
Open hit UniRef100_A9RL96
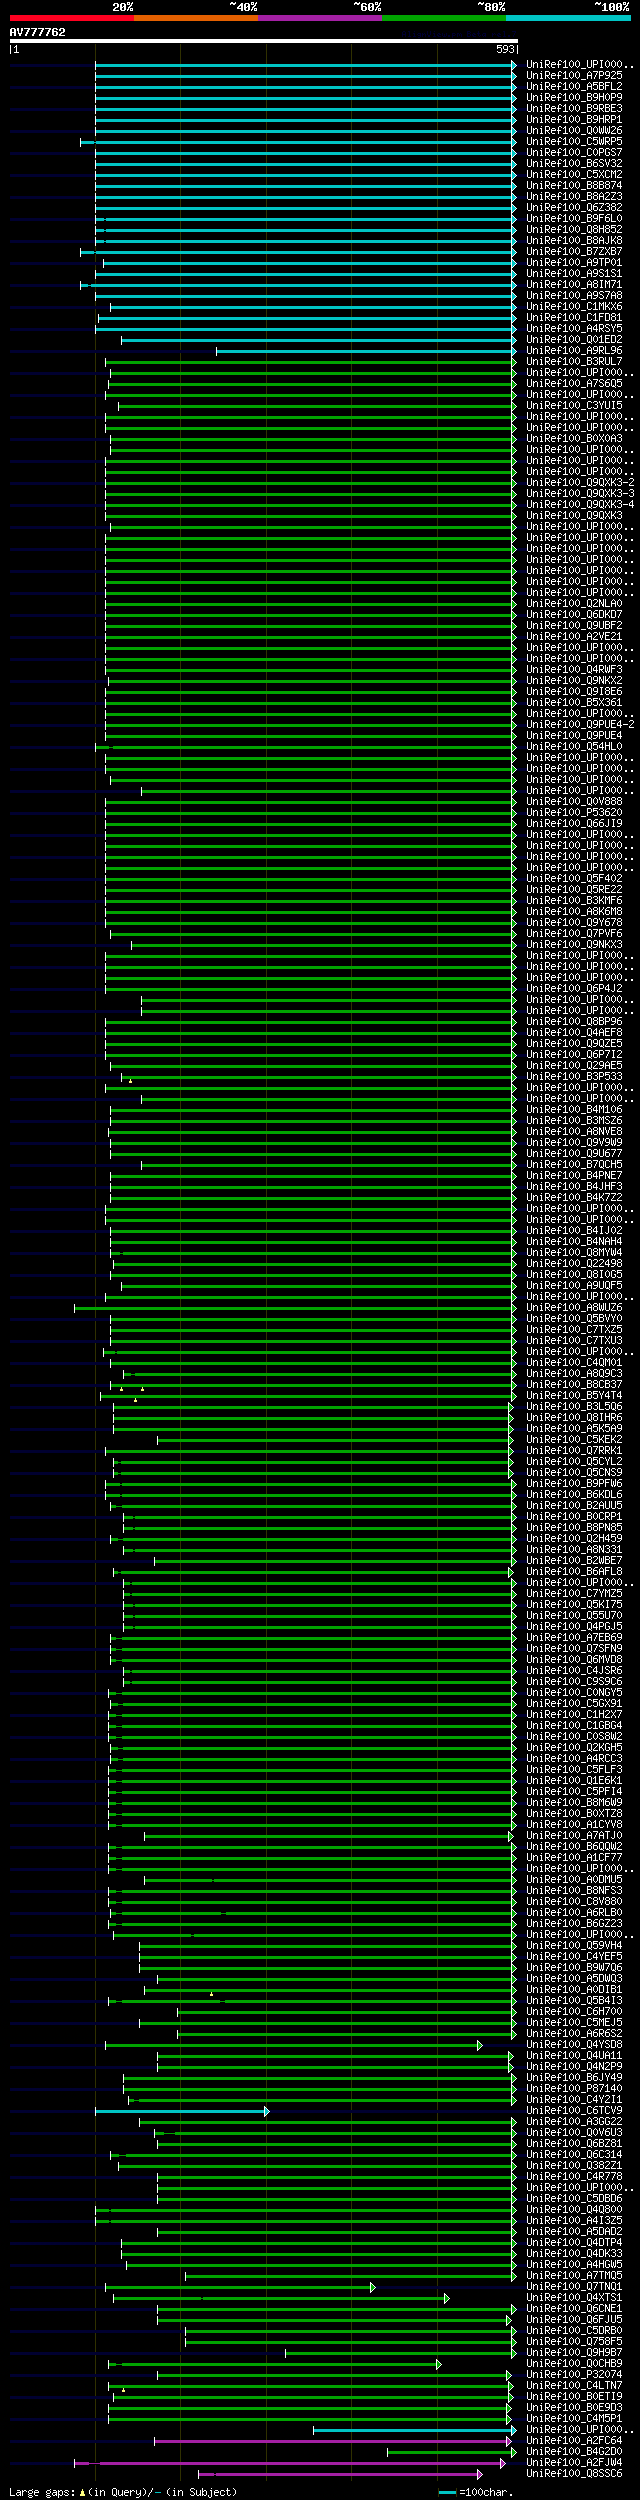(x=574, y=350)
